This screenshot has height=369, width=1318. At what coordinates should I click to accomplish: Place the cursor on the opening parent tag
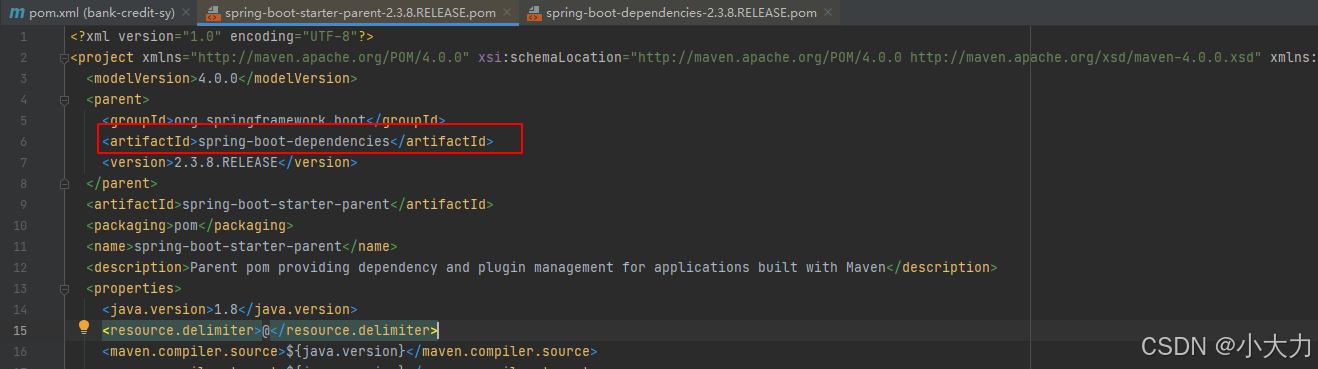pos(117,99)
